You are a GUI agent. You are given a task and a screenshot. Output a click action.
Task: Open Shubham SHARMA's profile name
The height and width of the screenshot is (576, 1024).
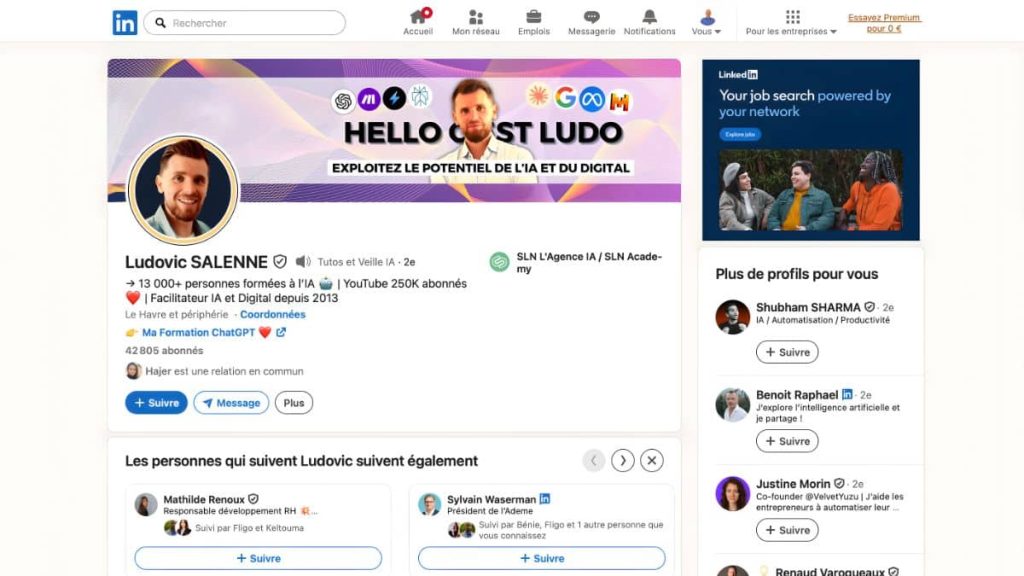(x=808, y=308)
